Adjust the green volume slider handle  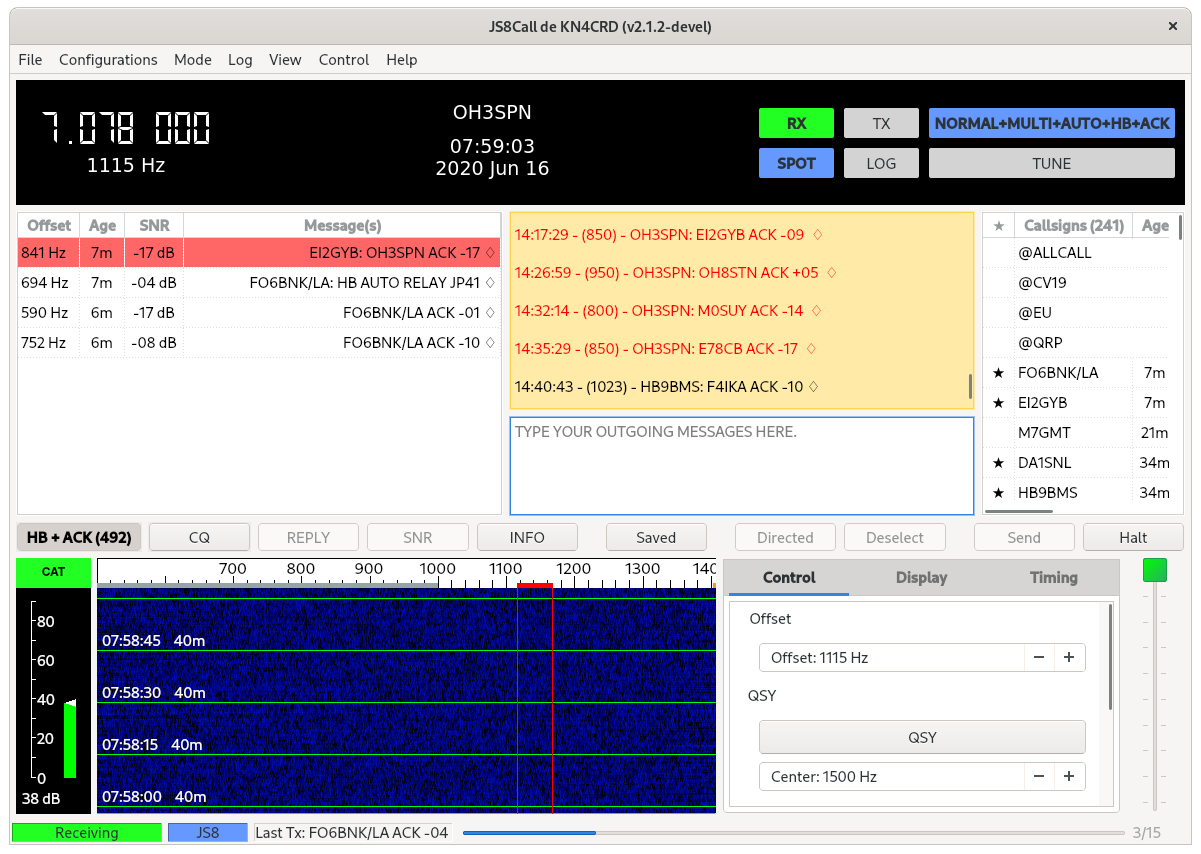(1155, 570)
